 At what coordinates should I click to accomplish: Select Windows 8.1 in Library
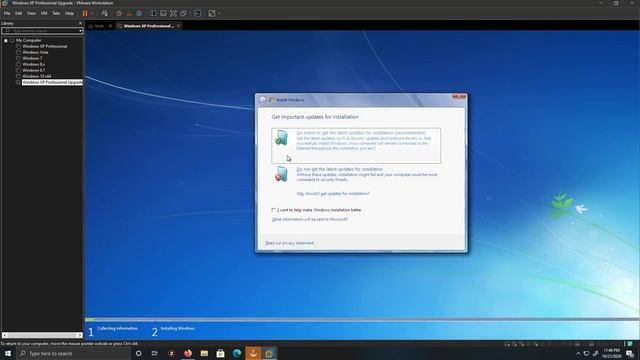click(x=33, y=70)
